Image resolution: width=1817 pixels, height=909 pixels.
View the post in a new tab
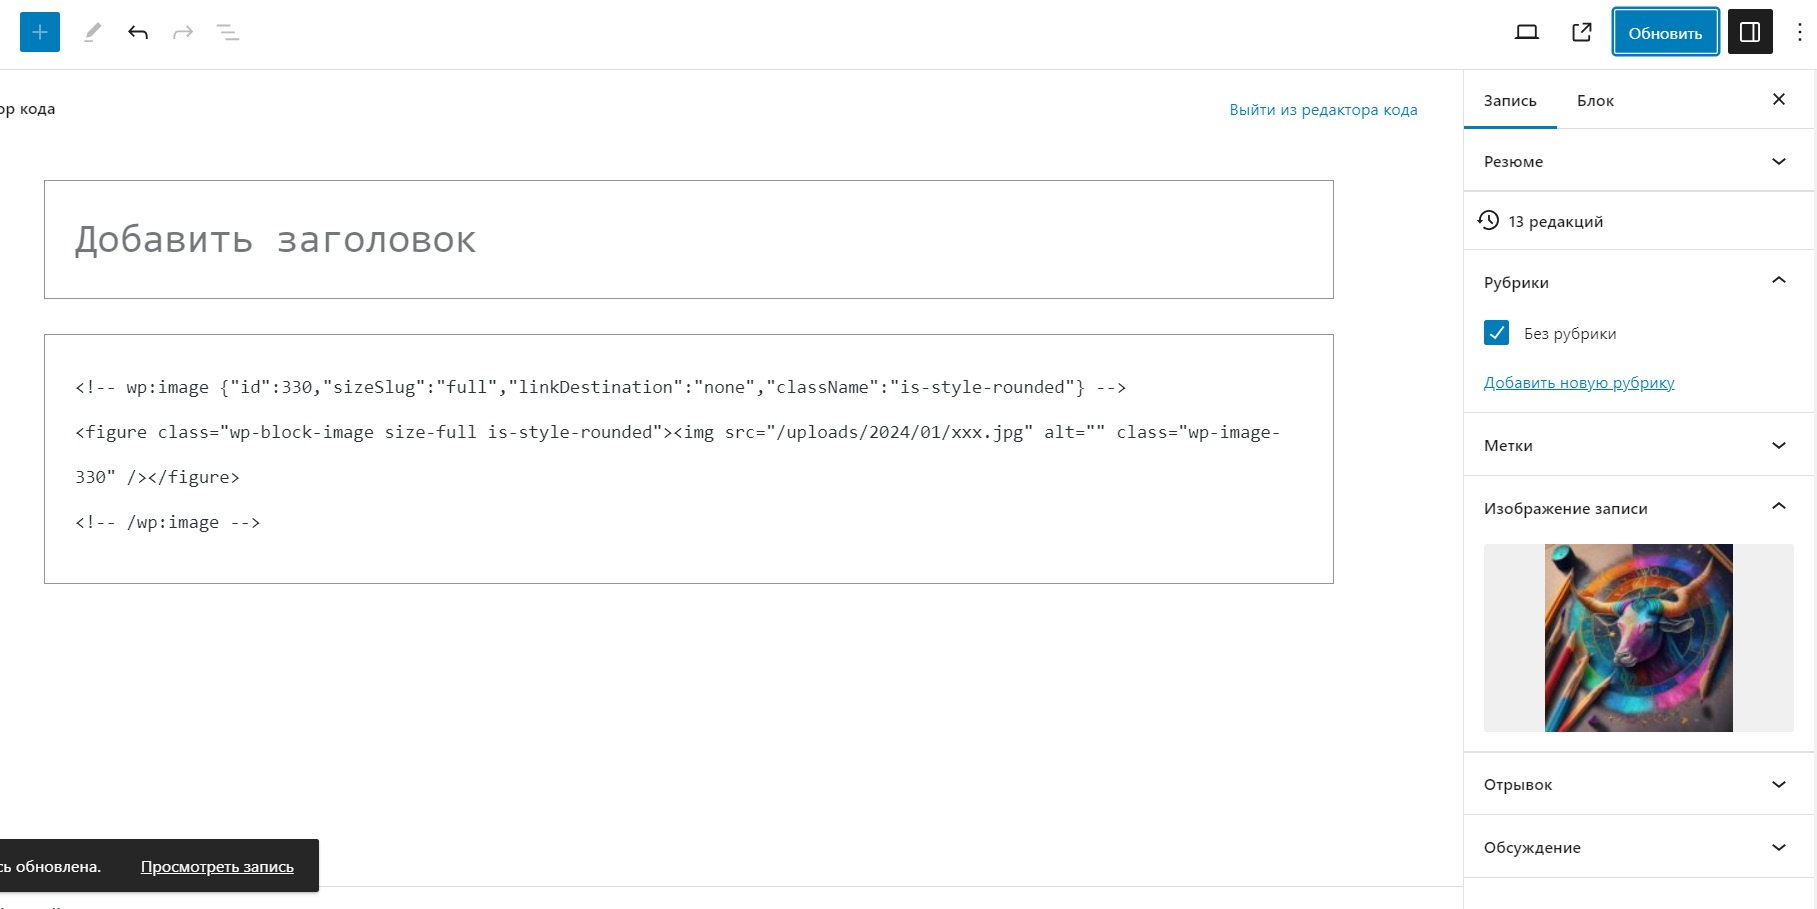click(x=1581, y=32)
